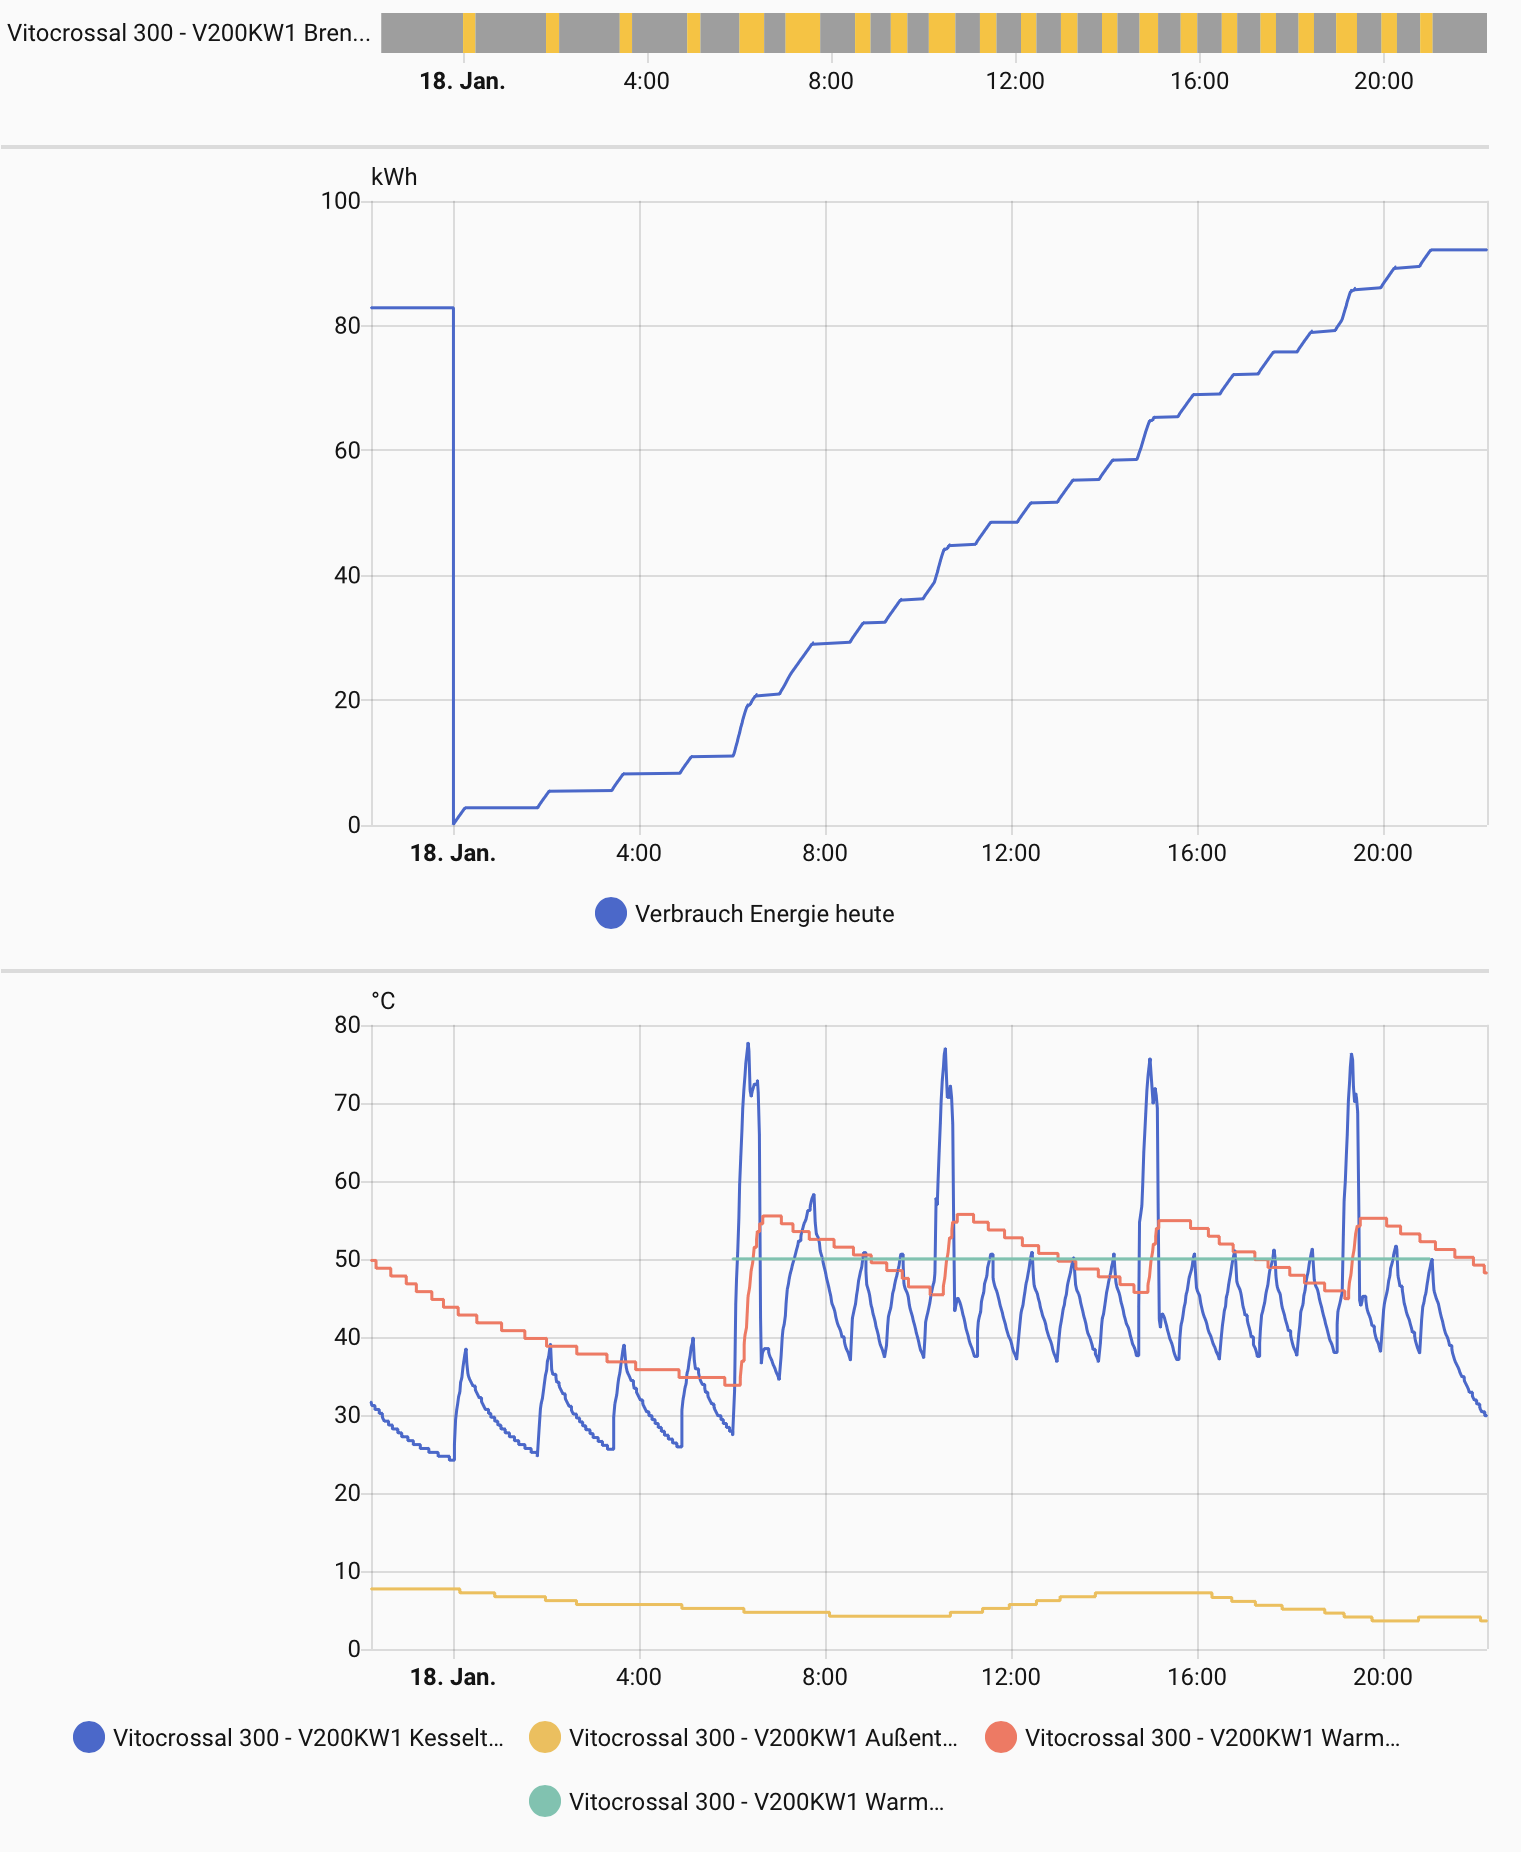Click the last gray segment of burner timeline
1521x1852 pixels.
pos(1459,33)
